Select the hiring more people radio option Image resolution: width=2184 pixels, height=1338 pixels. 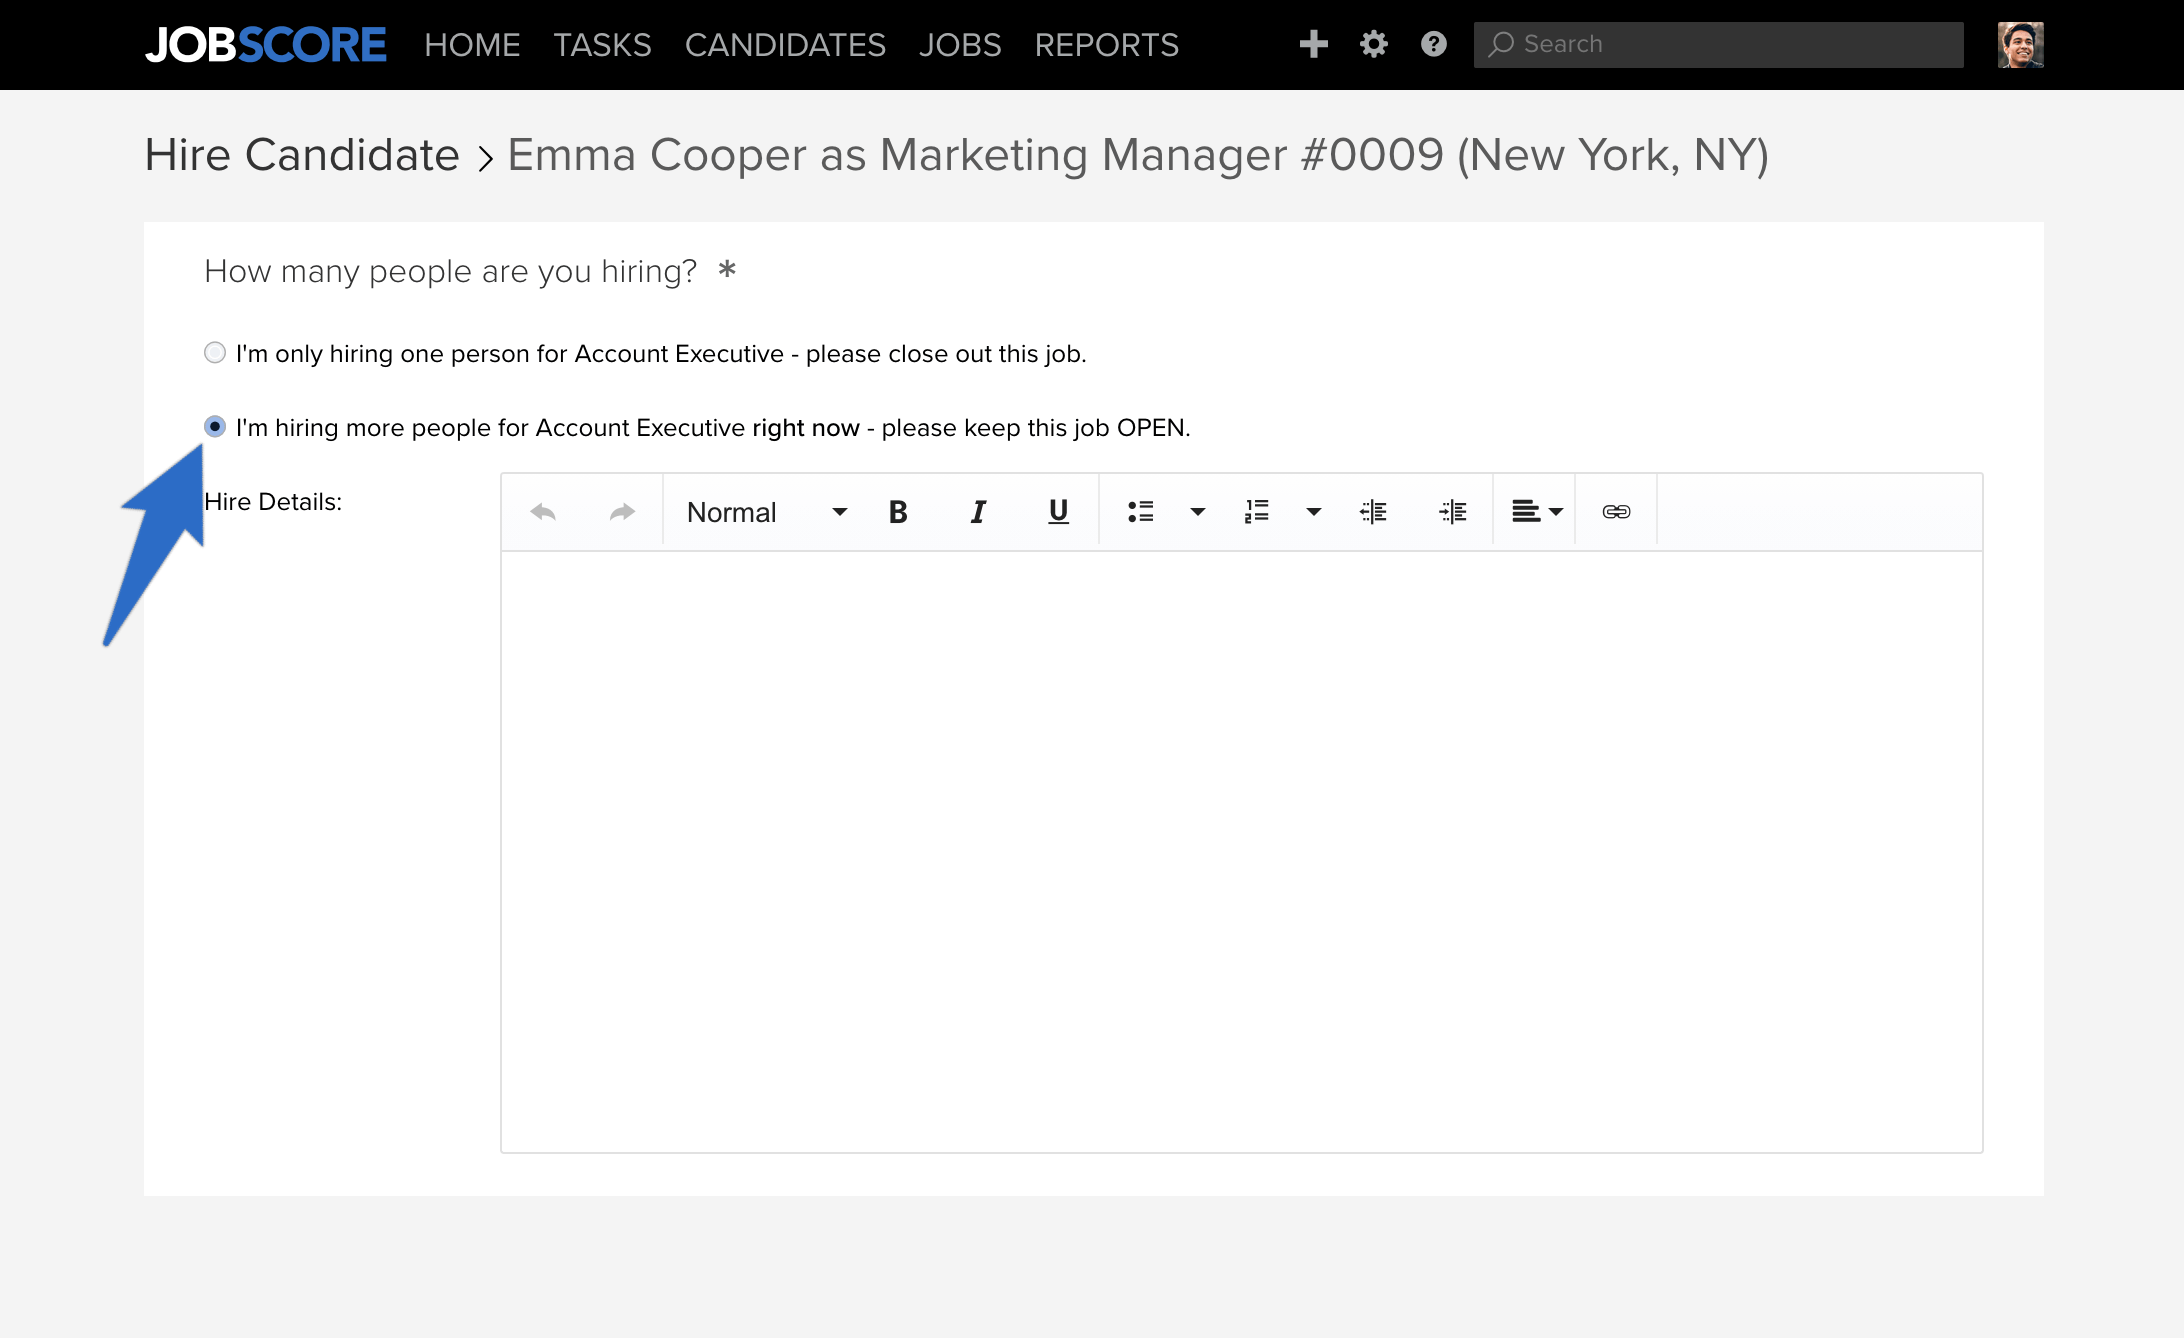[215, 427]
